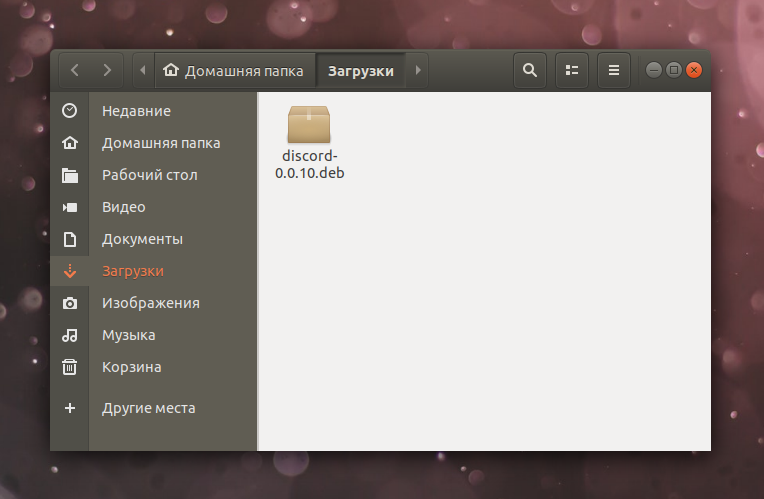Open the hamburger menu button

[x=613, y=70]
